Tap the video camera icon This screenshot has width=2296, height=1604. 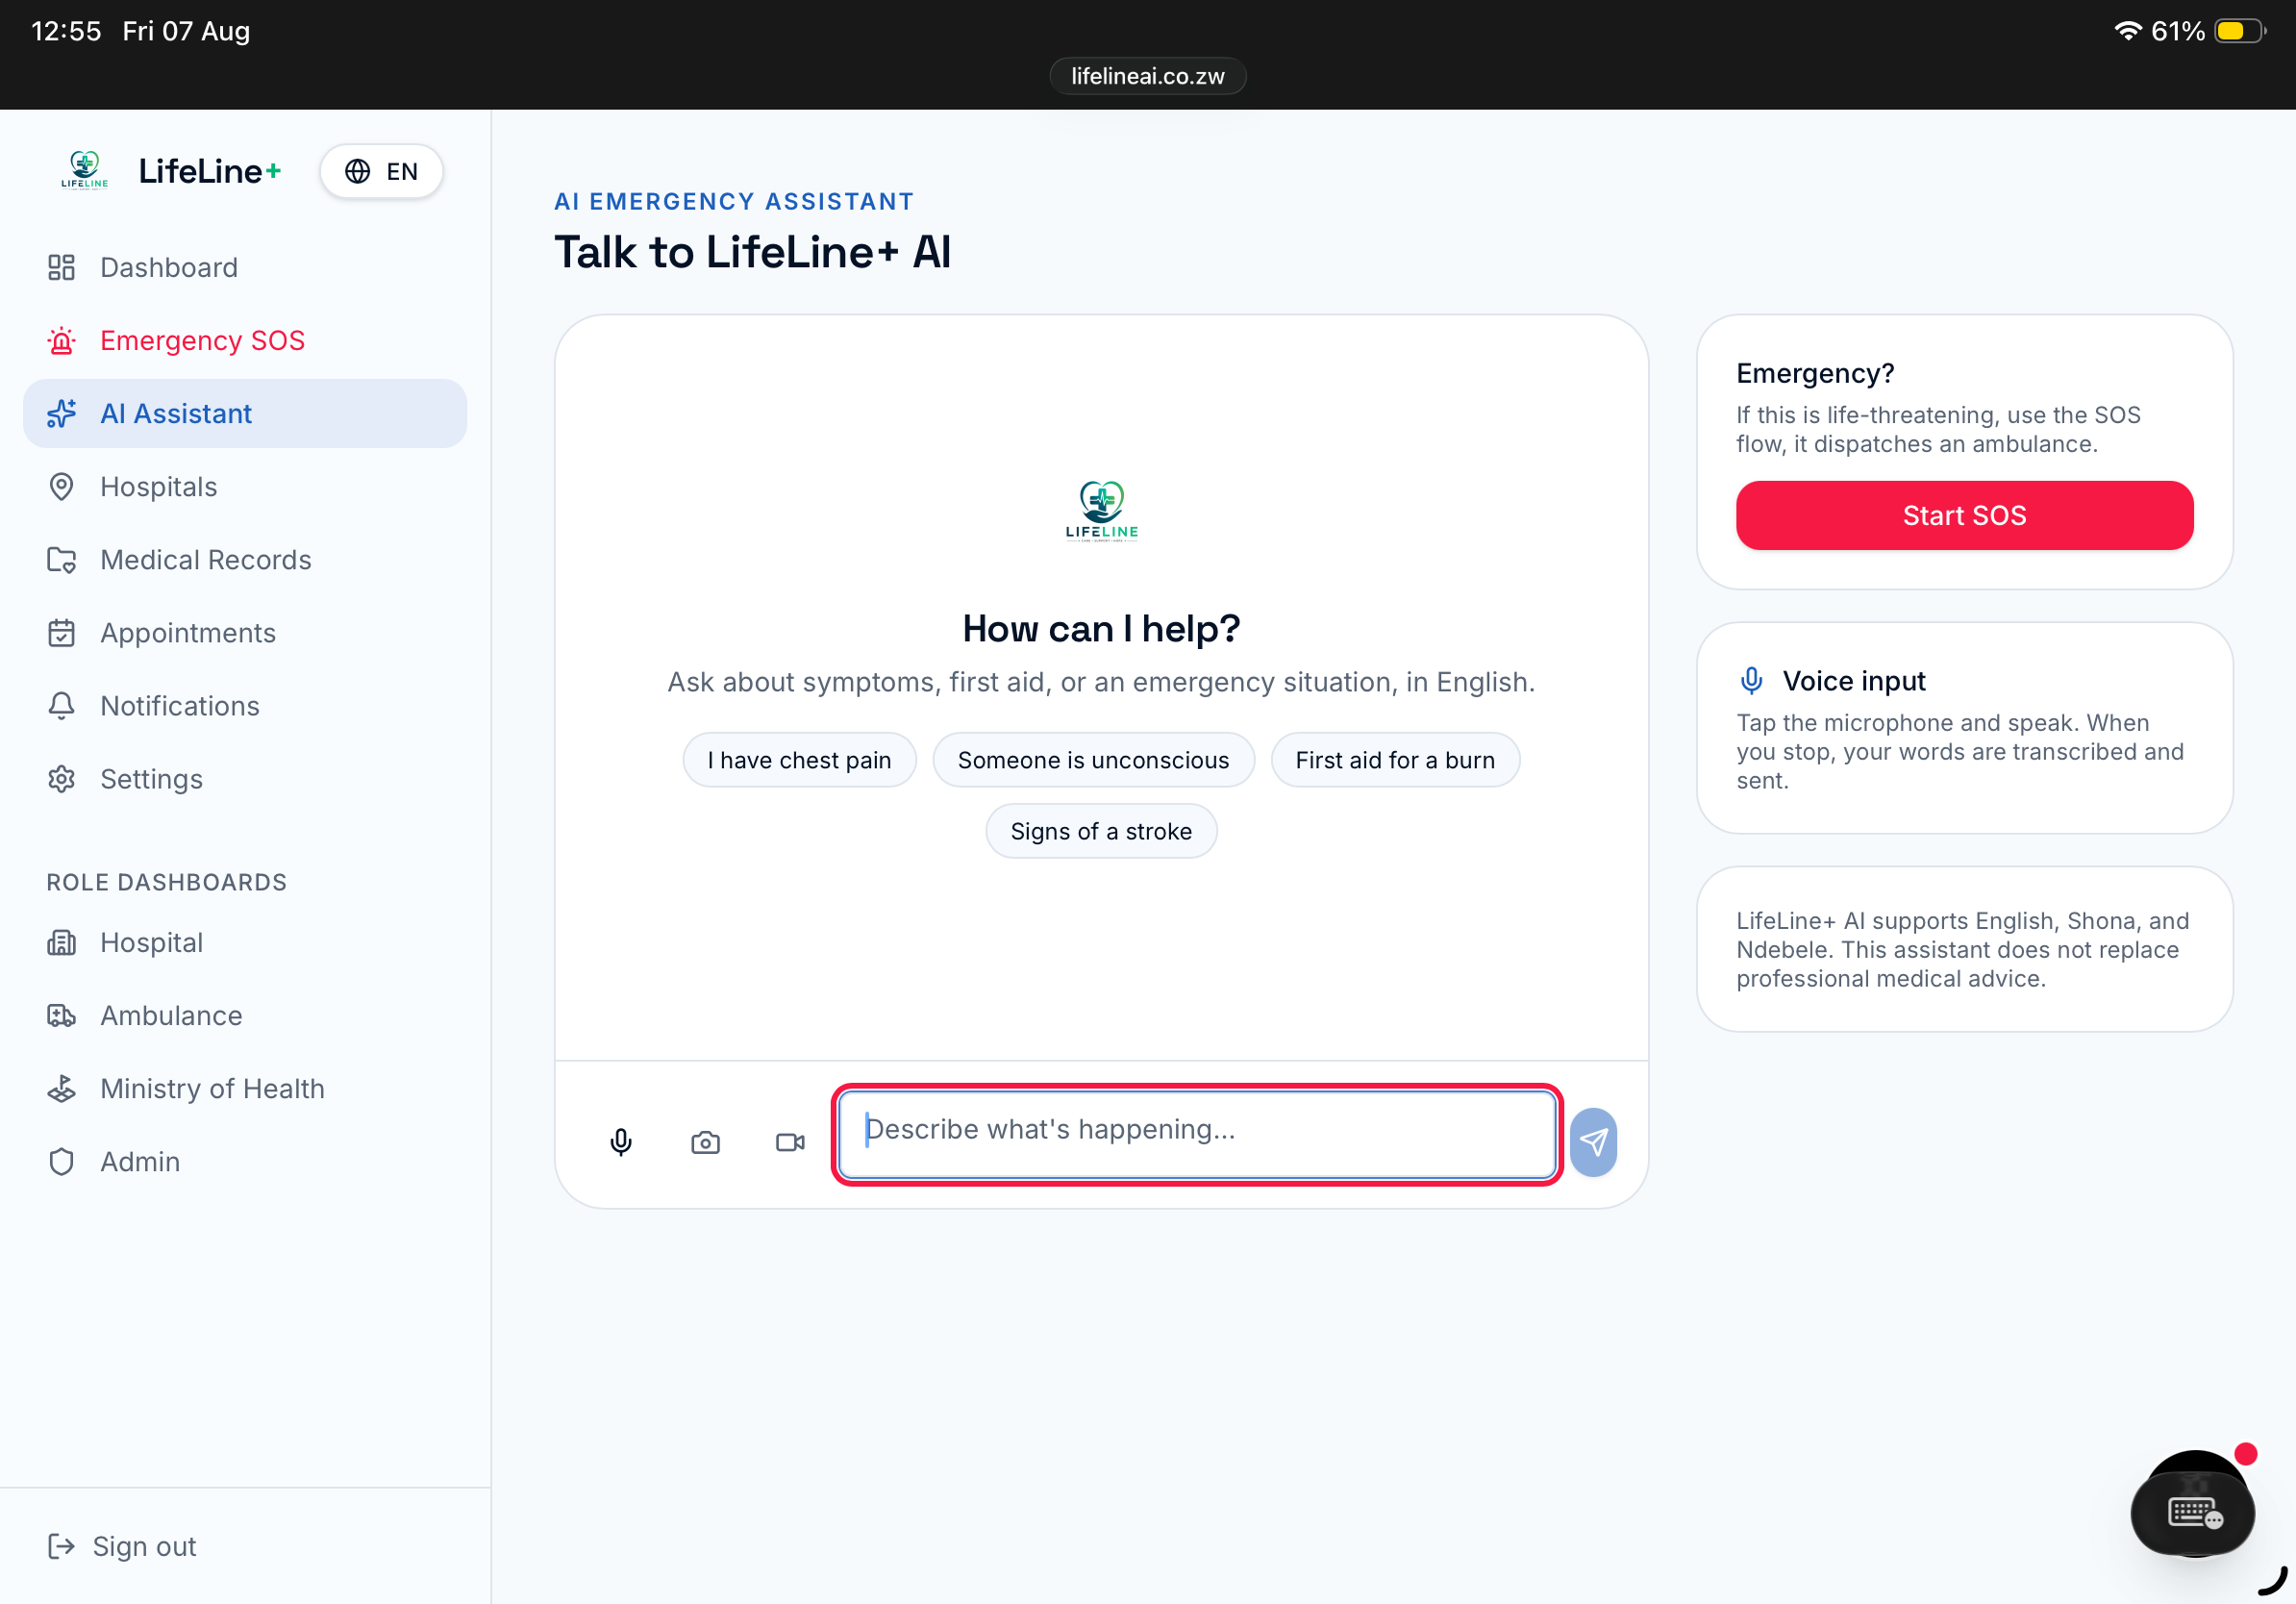[x=790, y=1142]
